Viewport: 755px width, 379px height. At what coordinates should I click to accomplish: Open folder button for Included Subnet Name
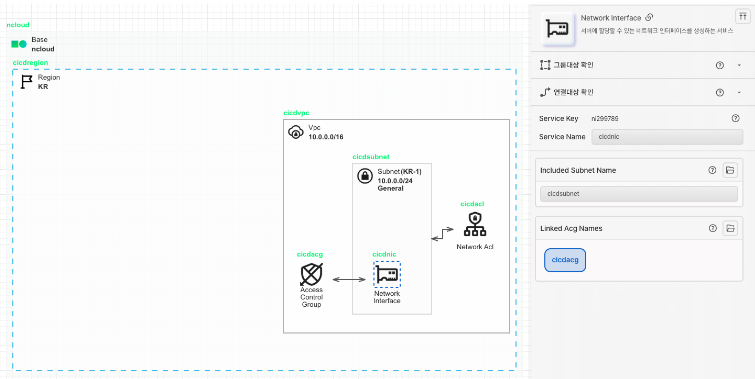point(730,170)
